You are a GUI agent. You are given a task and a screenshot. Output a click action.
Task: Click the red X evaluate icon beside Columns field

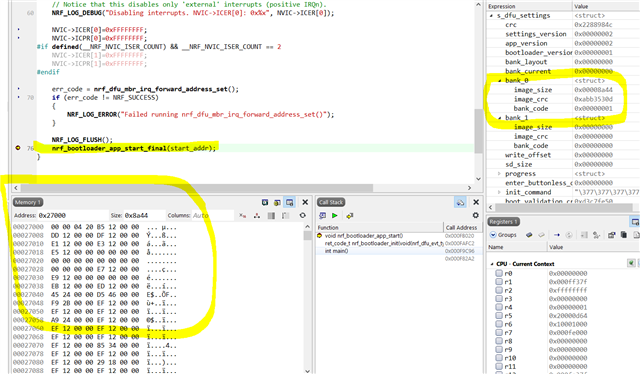(242, 216)
